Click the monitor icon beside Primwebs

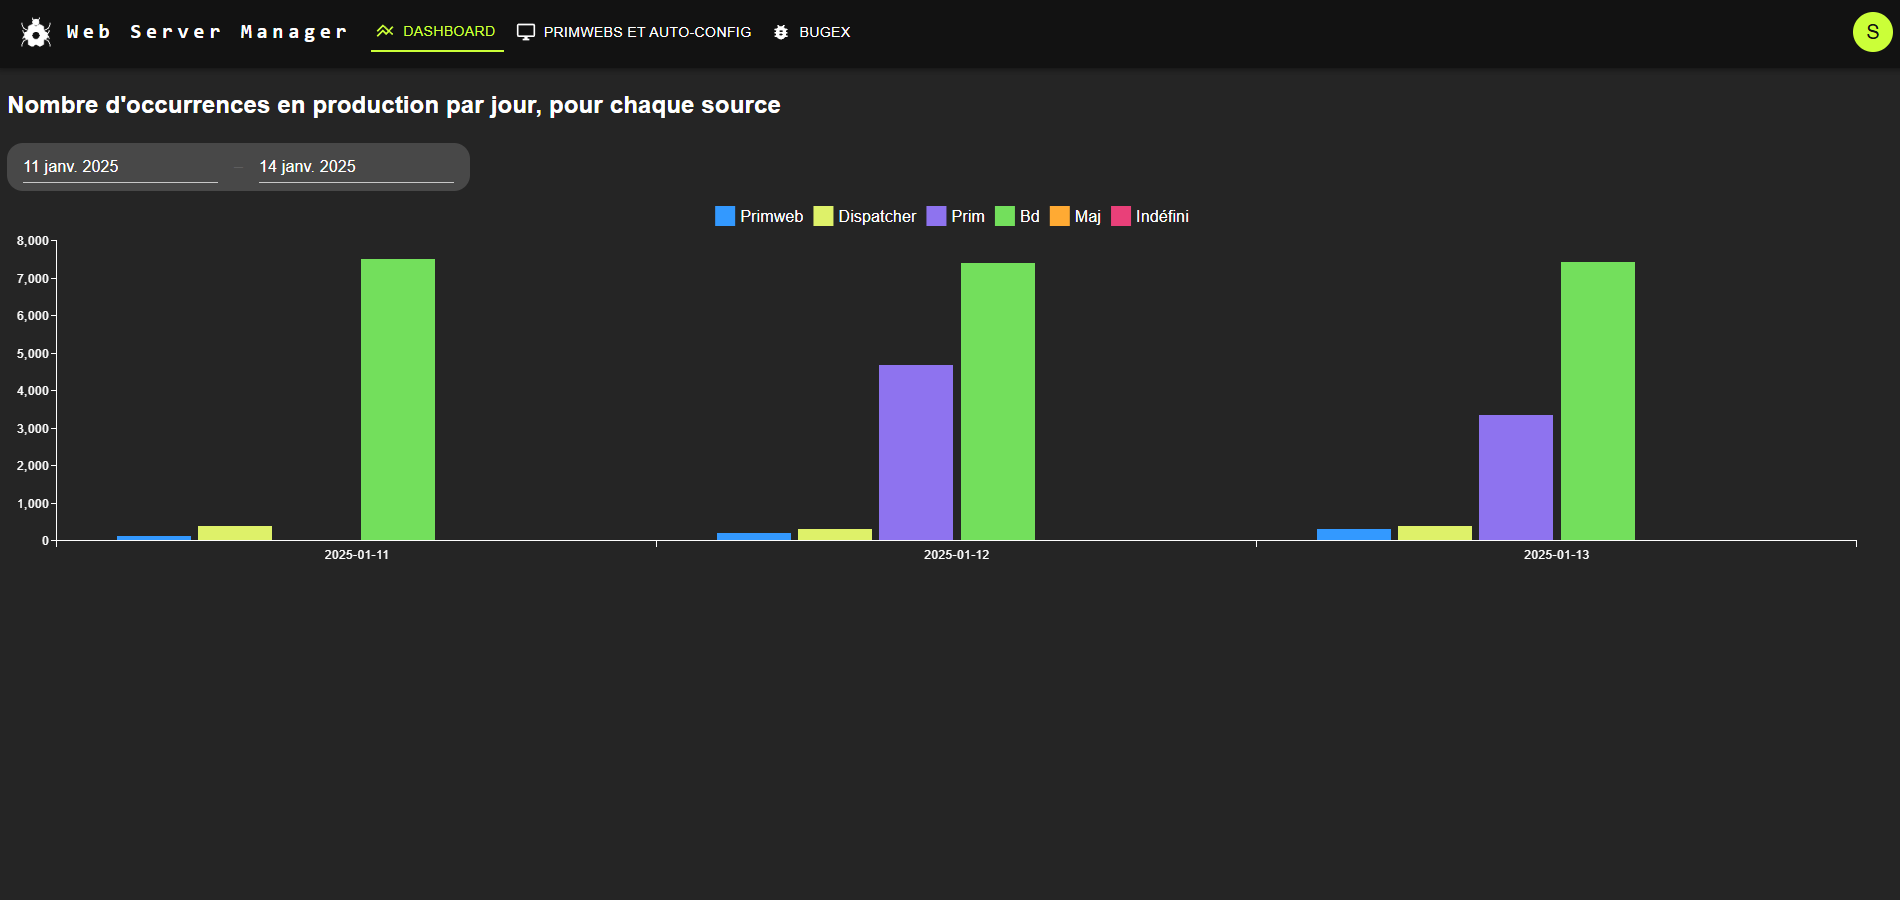tap(526, 32)
